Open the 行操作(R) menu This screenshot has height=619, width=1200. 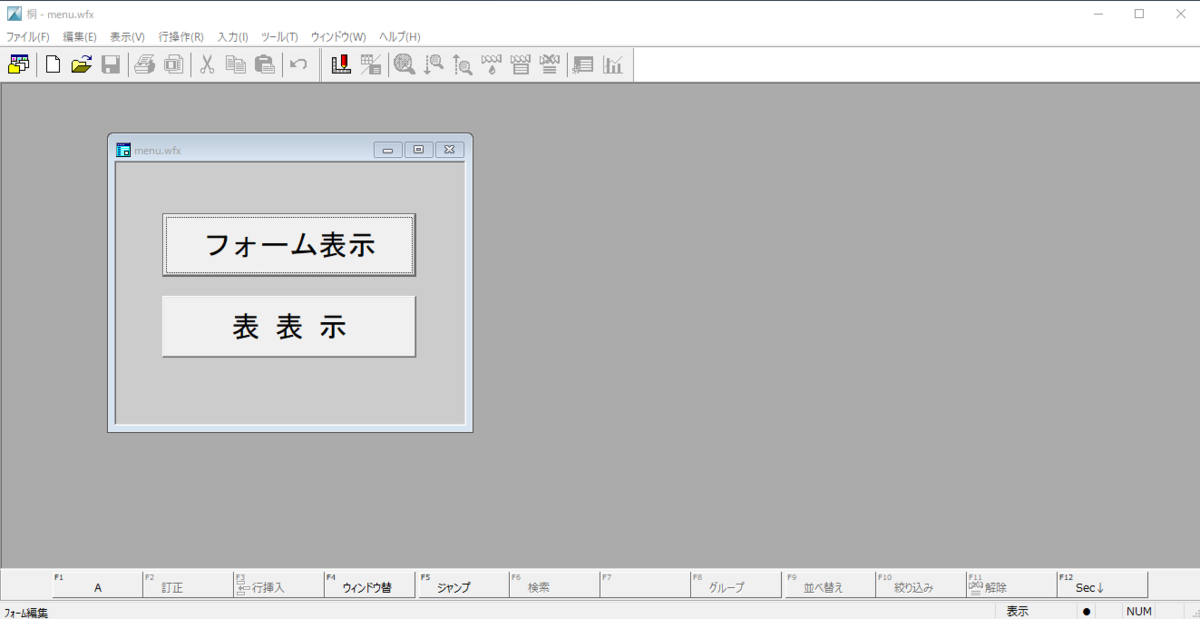coord(181,37)
